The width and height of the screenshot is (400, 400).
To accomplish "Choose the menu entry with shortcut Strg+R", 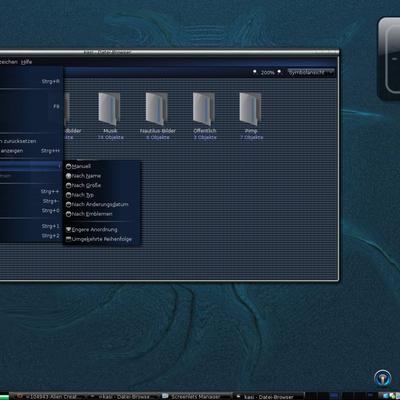I will (x=31, y=81).
